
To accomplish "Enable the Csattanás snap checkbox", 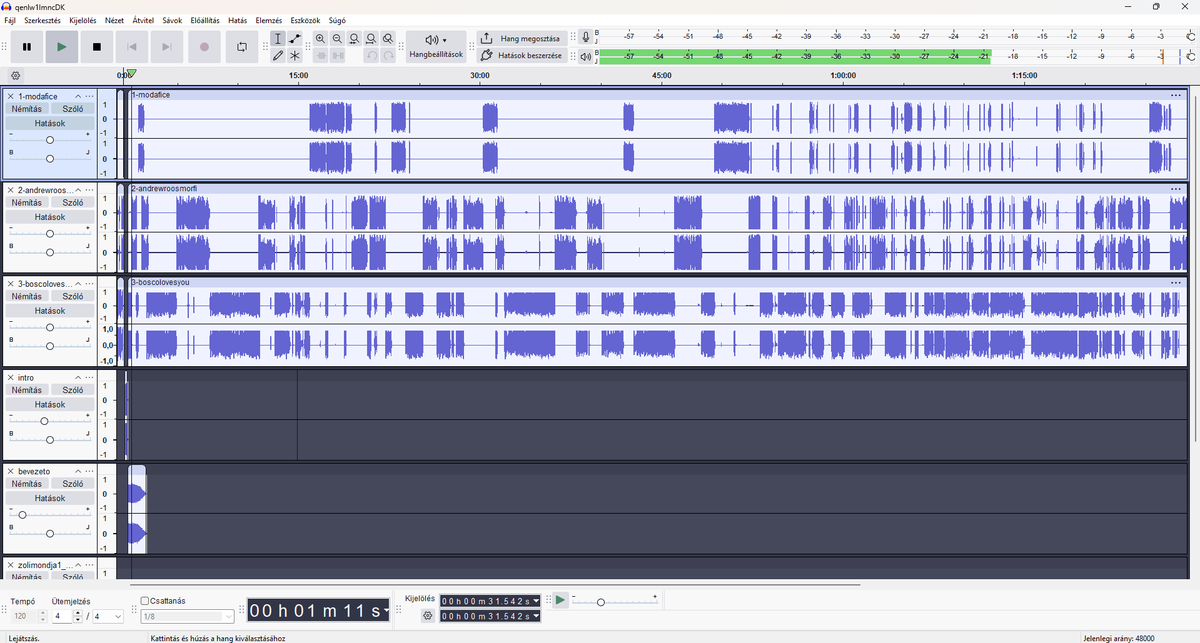I will [145, 601].
